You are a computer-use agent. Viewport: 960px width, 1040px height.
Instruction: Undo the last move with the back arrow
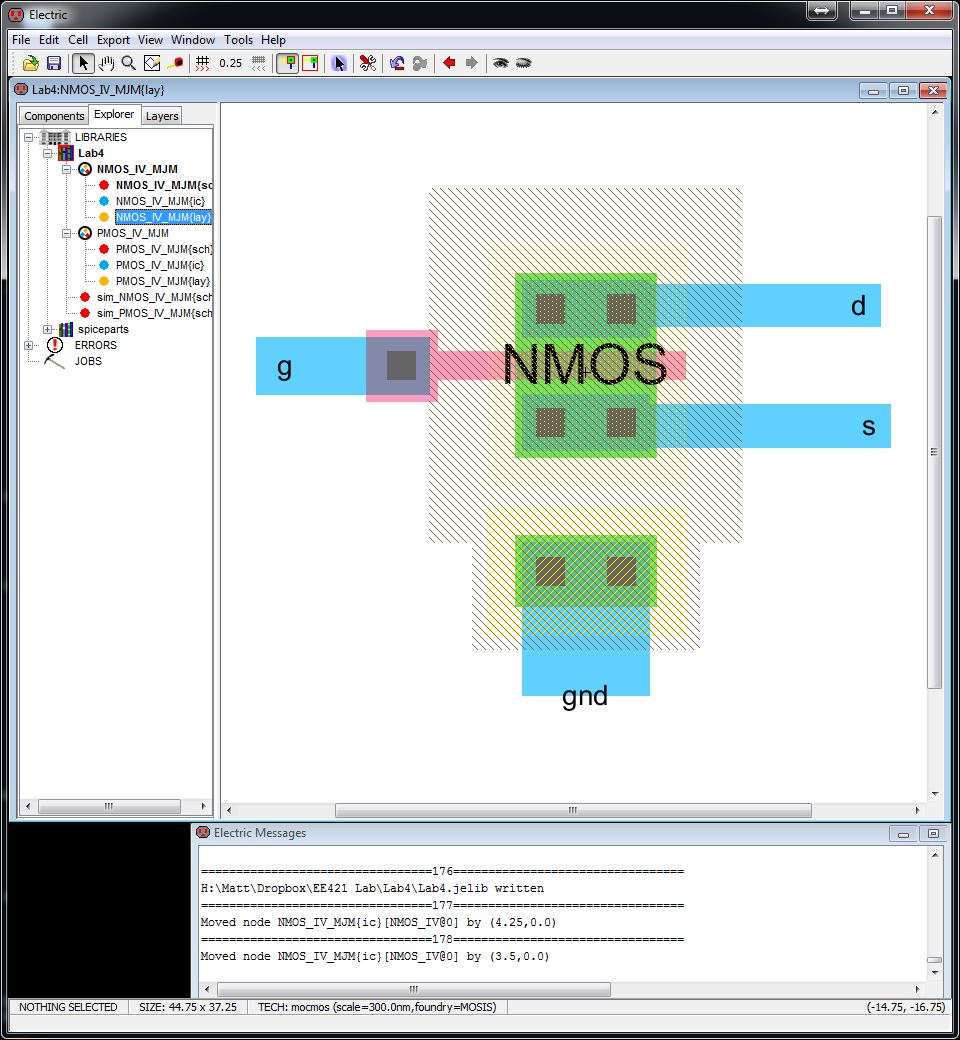point(447,62)
